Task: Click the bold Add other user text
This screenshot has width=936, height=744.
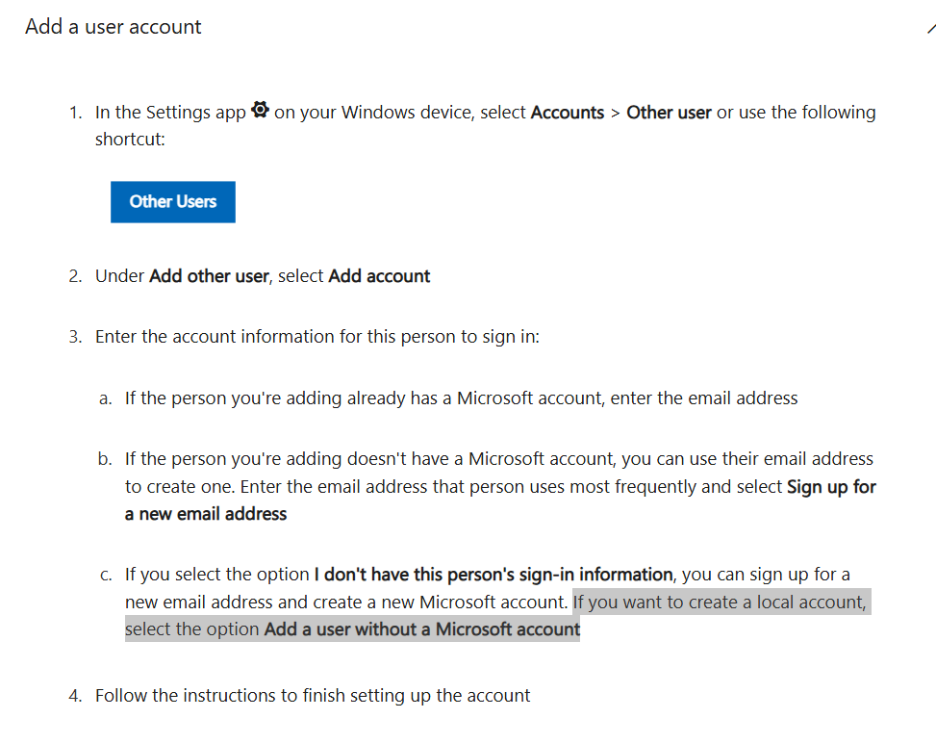Action: tap(209, 276)
